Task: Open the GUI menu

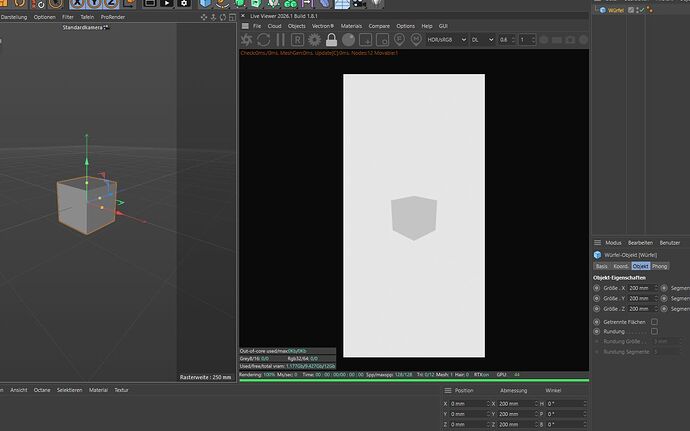Action: (443, 26)
